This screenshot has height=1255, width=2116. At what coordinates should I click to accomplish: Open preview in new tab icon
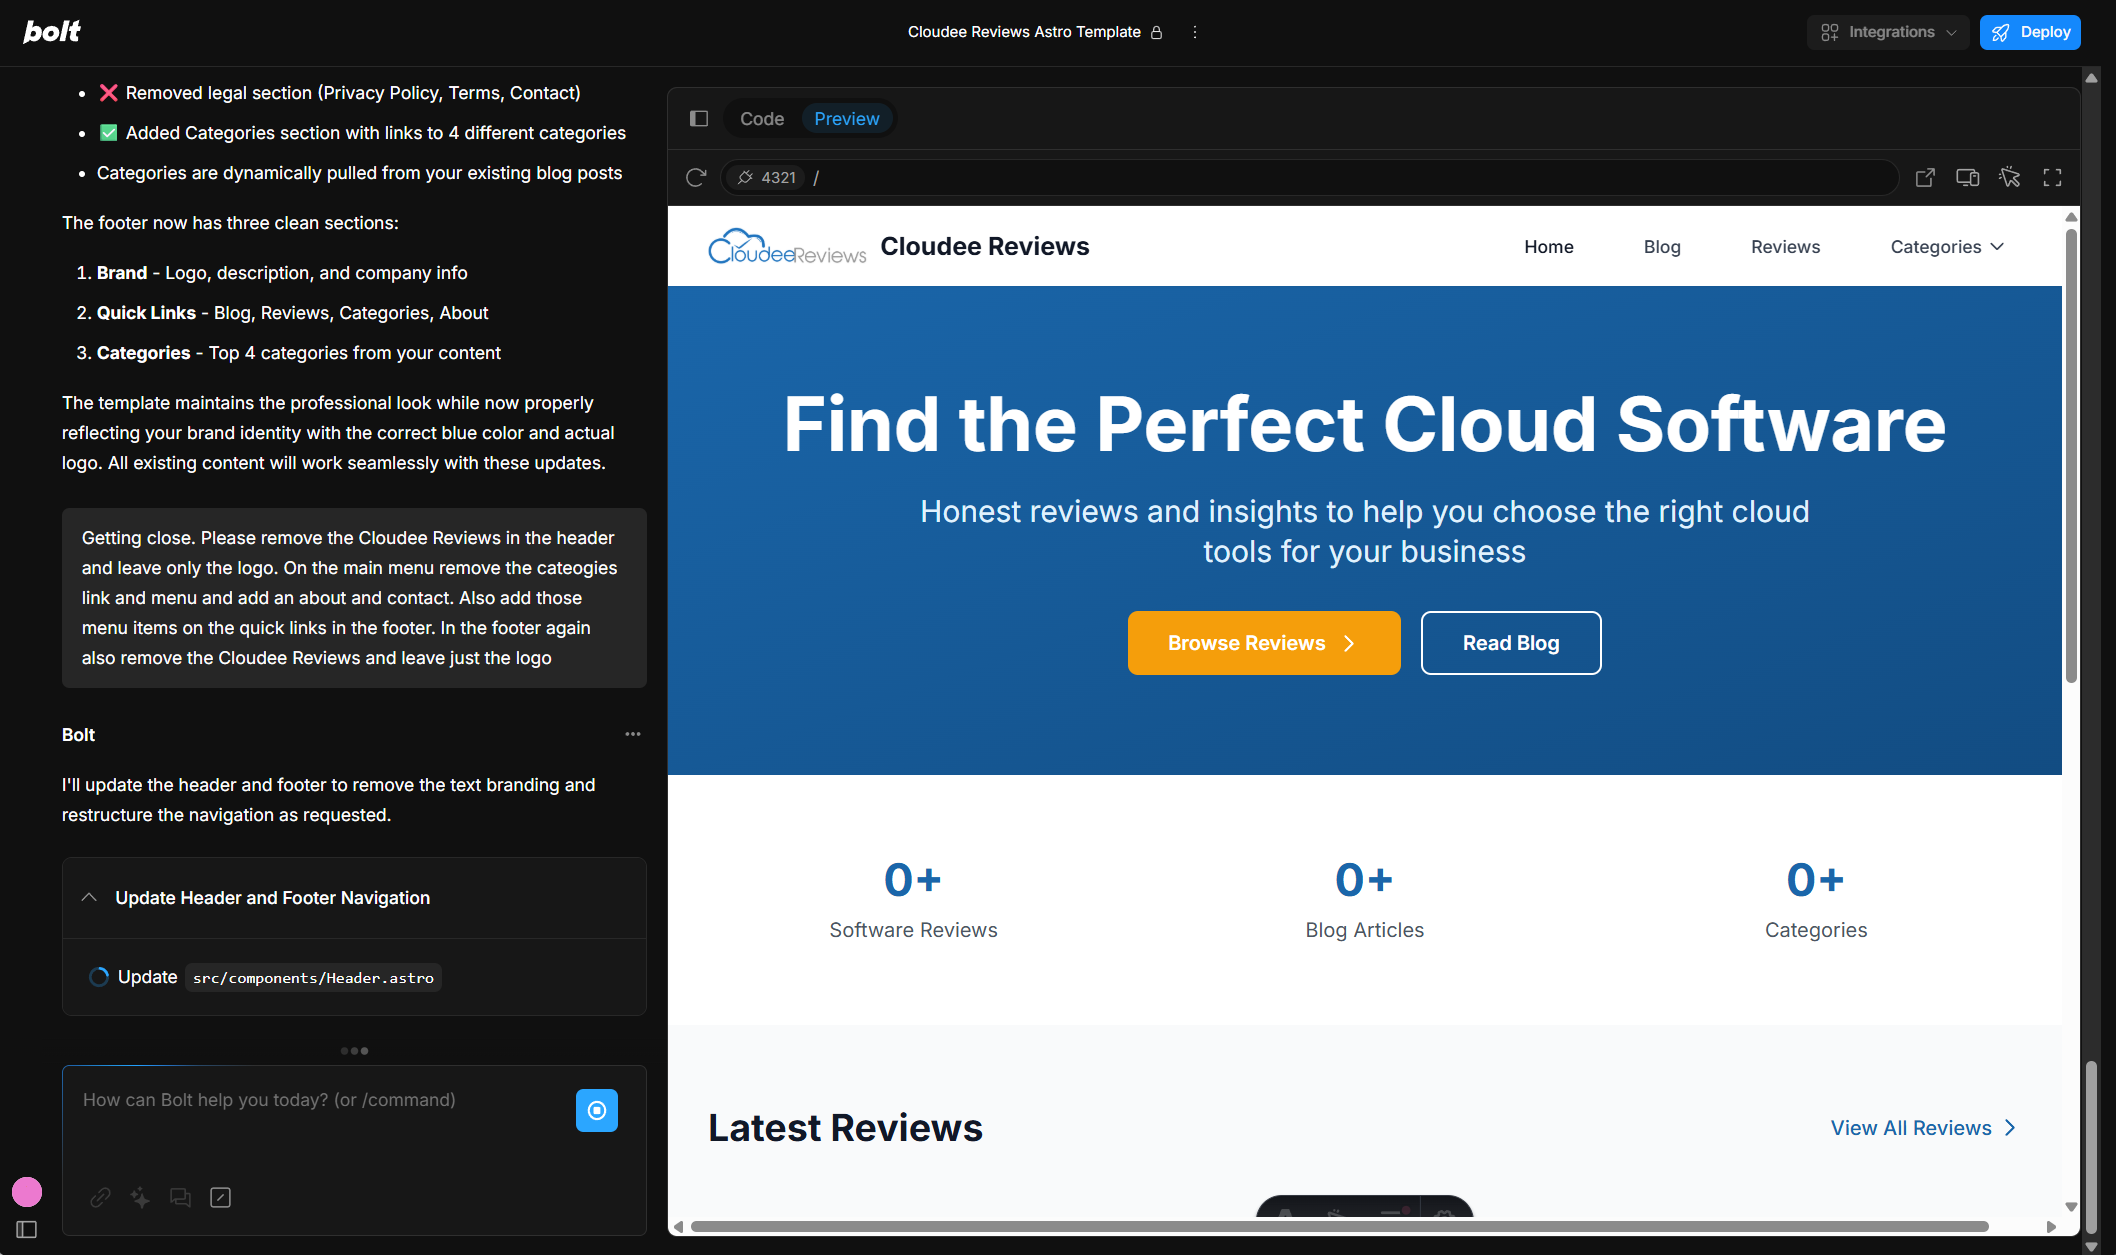coord(1925,177)
